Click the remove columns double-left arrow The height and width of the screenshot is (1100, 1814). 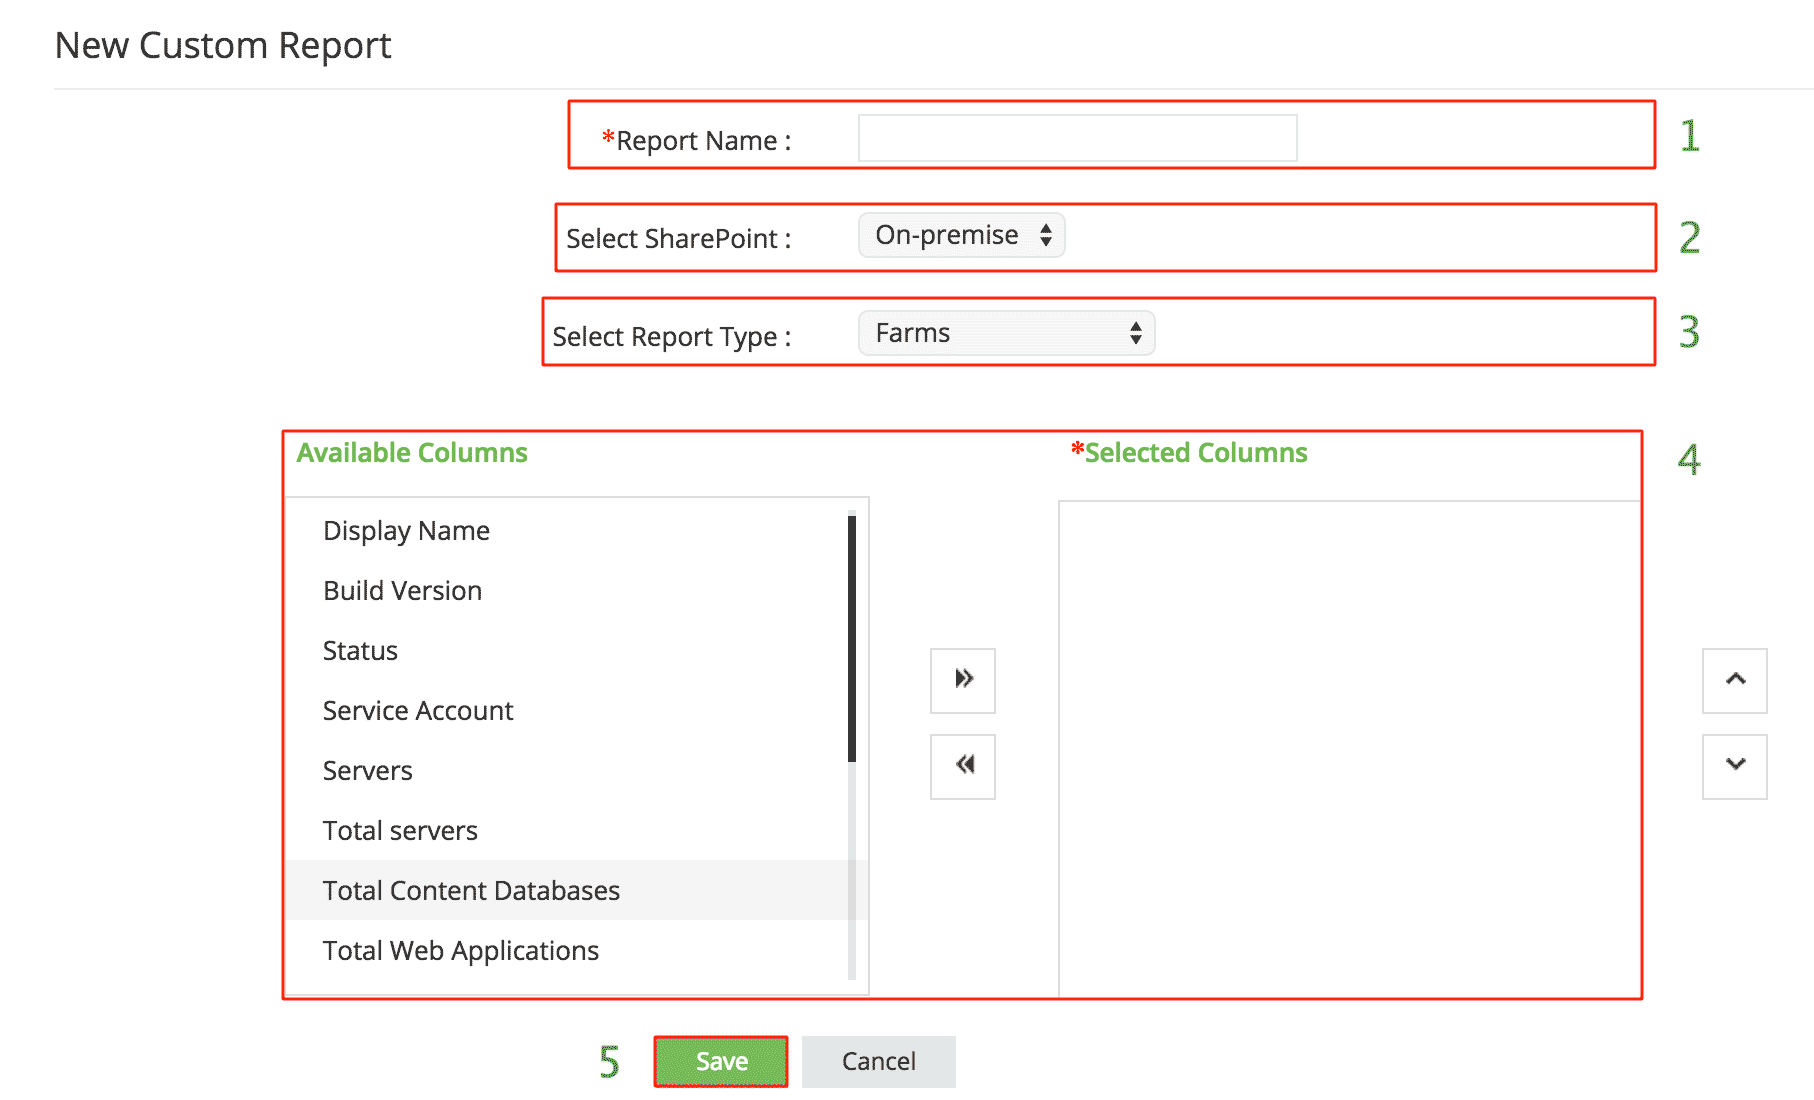[x=962, y=766]
